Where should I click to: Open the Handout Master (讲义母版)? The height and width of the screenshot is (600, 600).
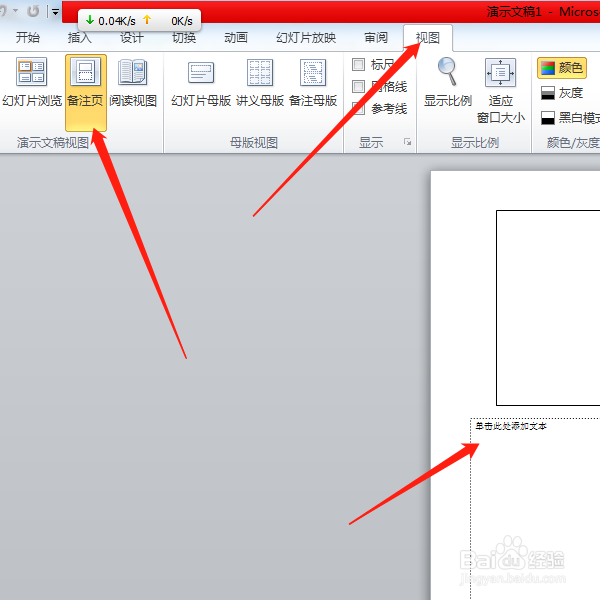pyautogui.click(x=260, y=83)
